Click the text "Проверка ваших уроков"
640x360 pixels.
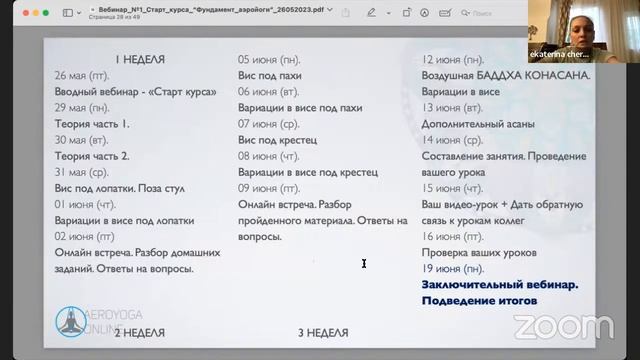pos(479,253)
